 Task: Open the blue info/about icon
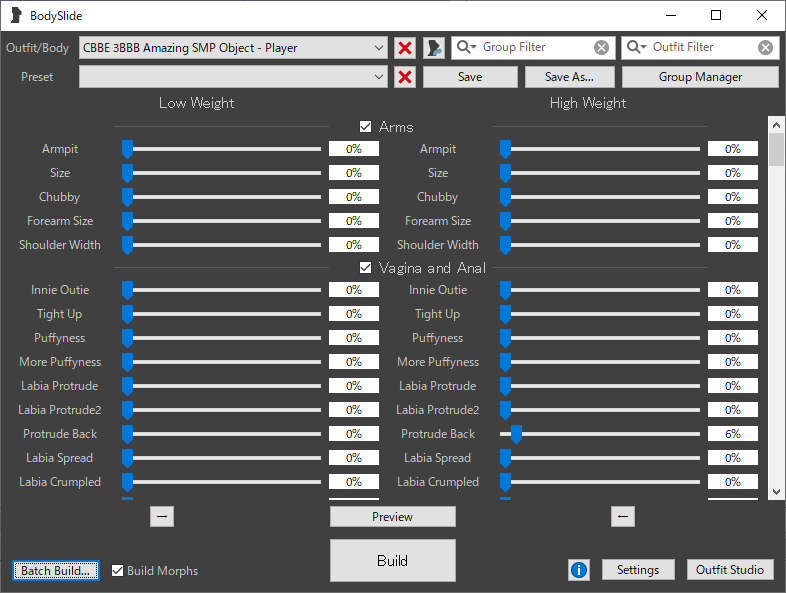(x=579, y=570)
